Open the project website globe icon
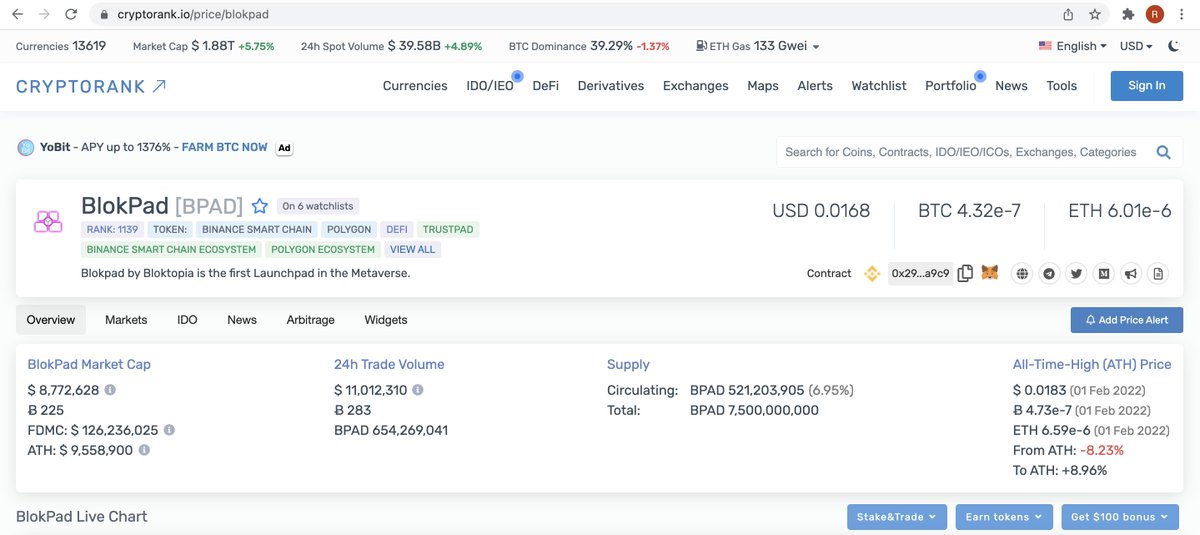The width and height of the screenshot is (1200, 535). [1022, 273]
